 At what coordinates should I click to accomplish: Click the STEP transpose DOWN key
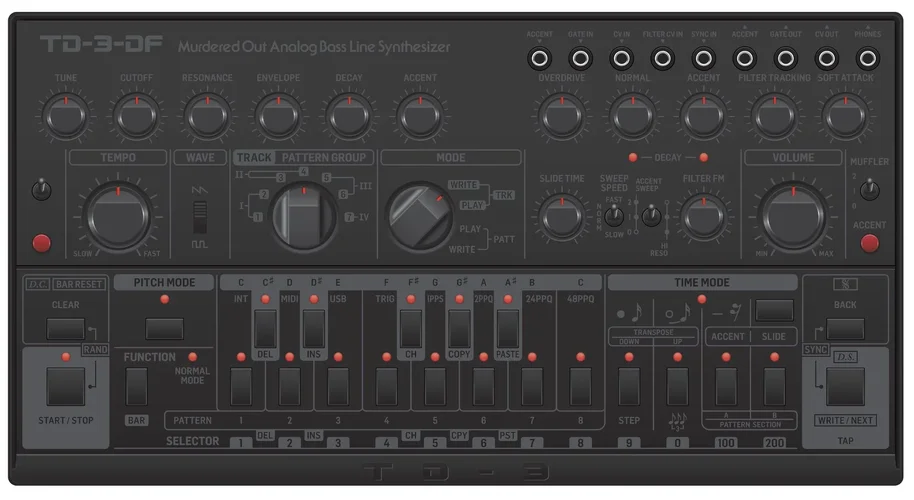point(629,386)
